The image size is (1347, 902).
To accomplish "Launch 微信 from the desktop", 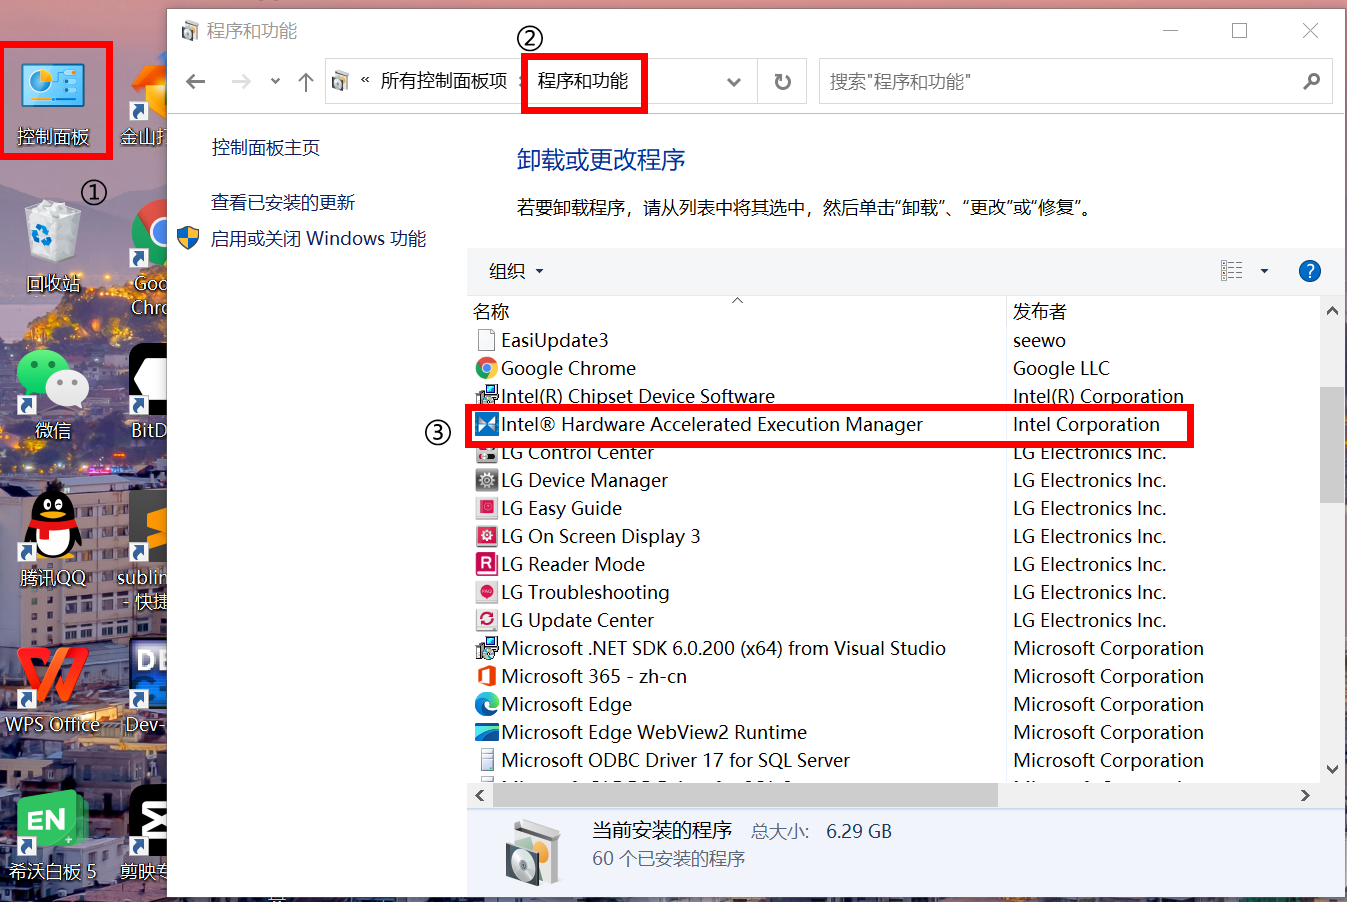I will (x=53, y=393).
